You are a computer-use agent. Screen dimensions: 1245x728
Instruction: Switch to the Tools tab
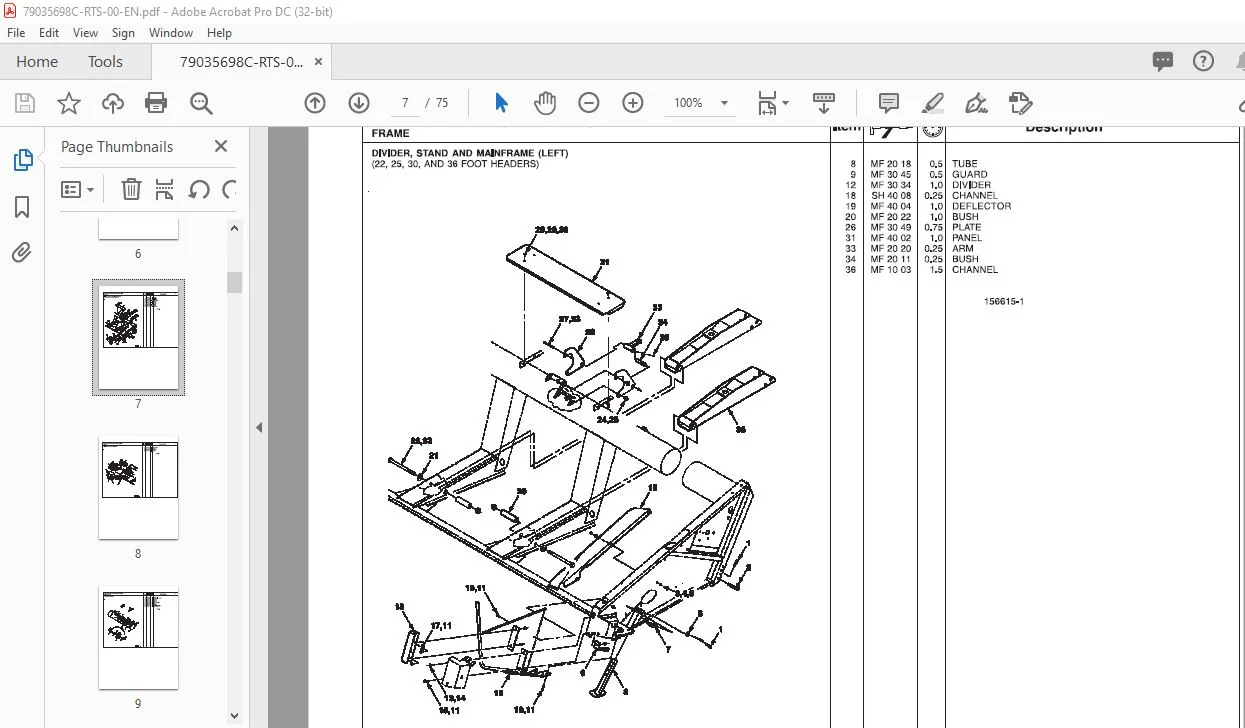click(x=105, y=61)
